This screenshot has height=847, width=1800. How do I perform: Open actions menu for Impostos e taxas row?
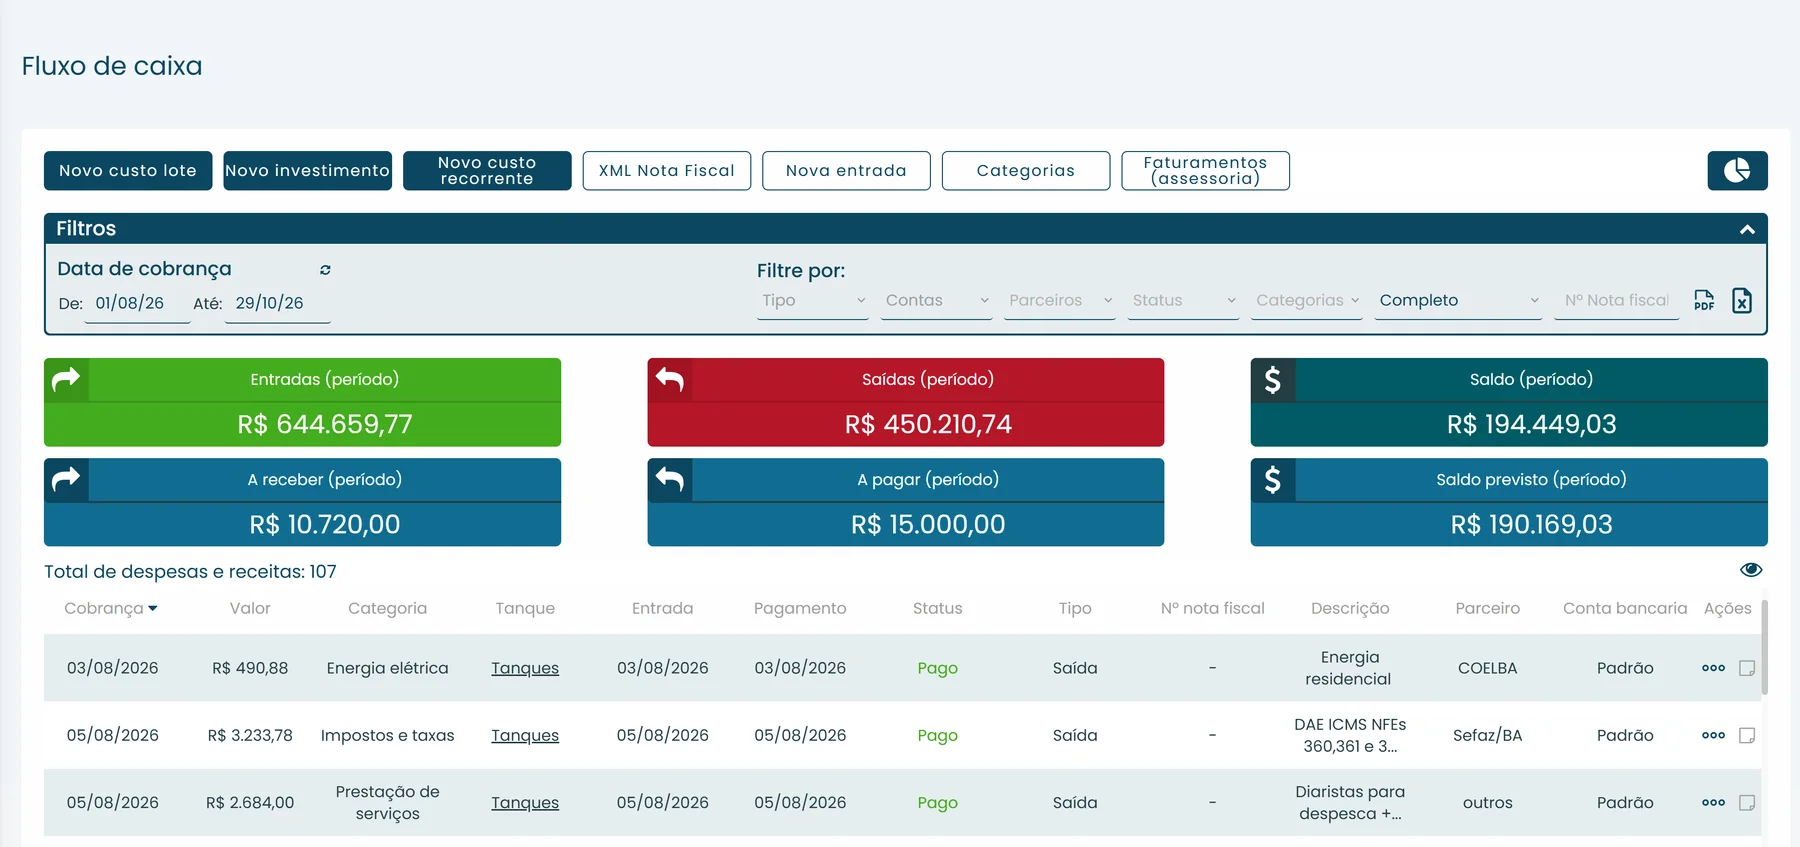click(x=1713, y=735)
